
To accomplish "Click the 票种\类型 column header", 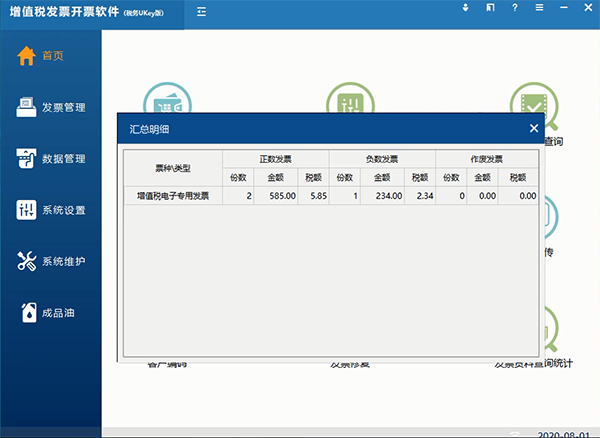I will click(x=172, y=167).
